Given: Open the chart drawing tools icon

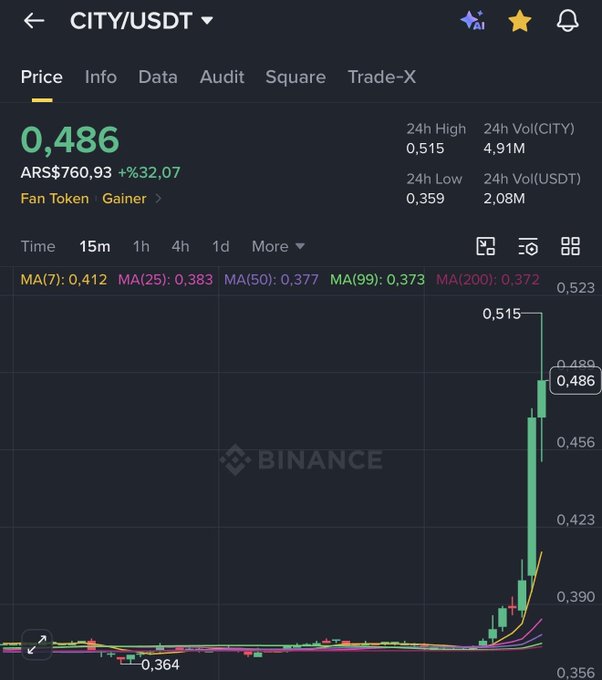Looking at the screenshot, I should point(486,246).
